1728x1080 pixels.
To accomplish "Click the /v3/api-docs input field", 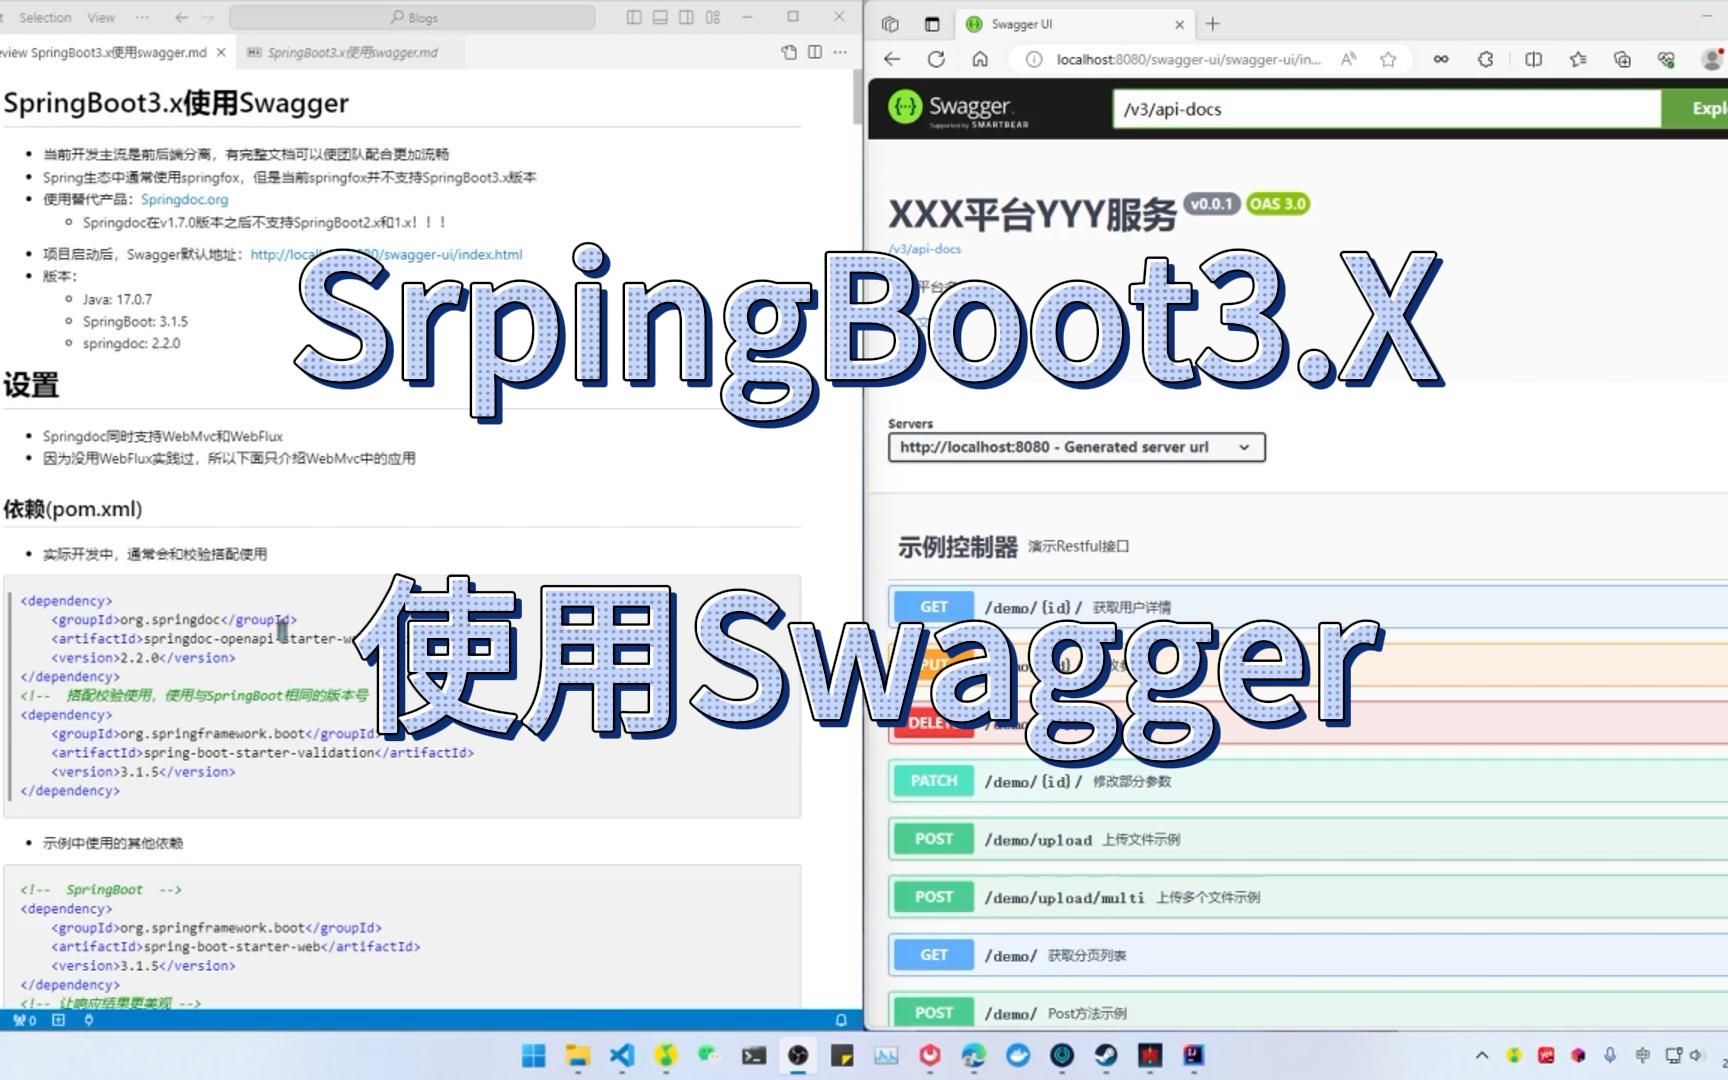I will [1386, 109].
